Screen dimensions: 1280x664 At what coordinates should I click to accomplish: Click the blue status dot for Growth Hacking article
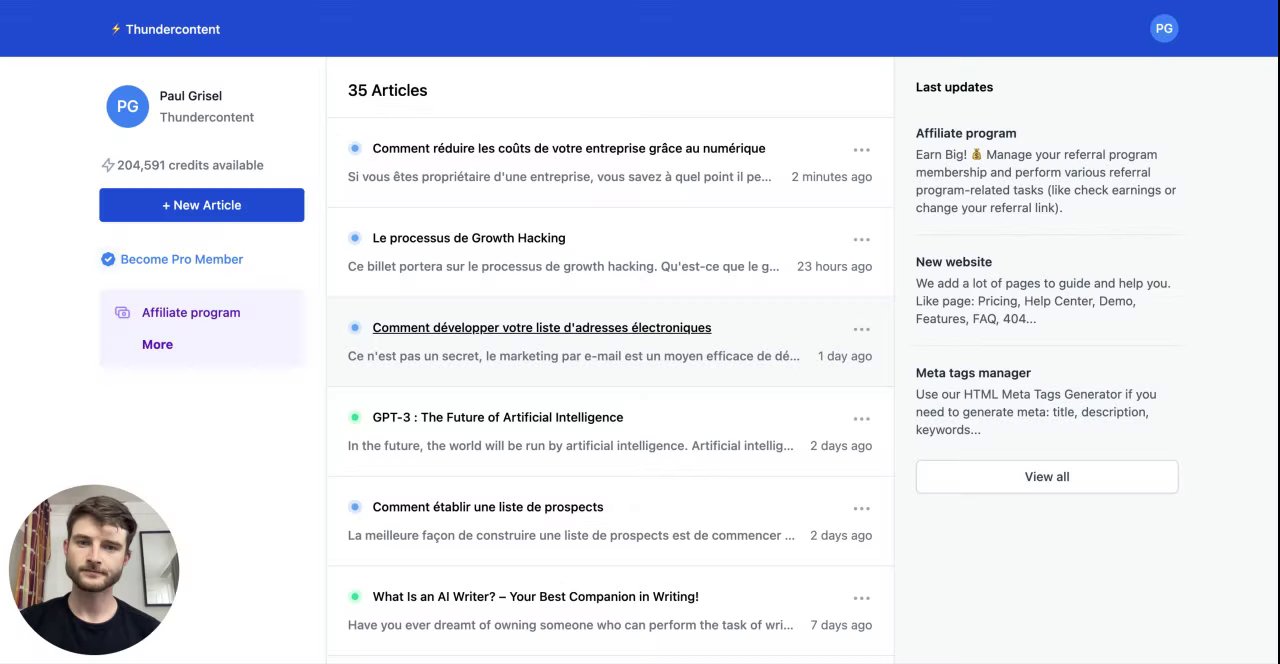[x=355, y=238]
